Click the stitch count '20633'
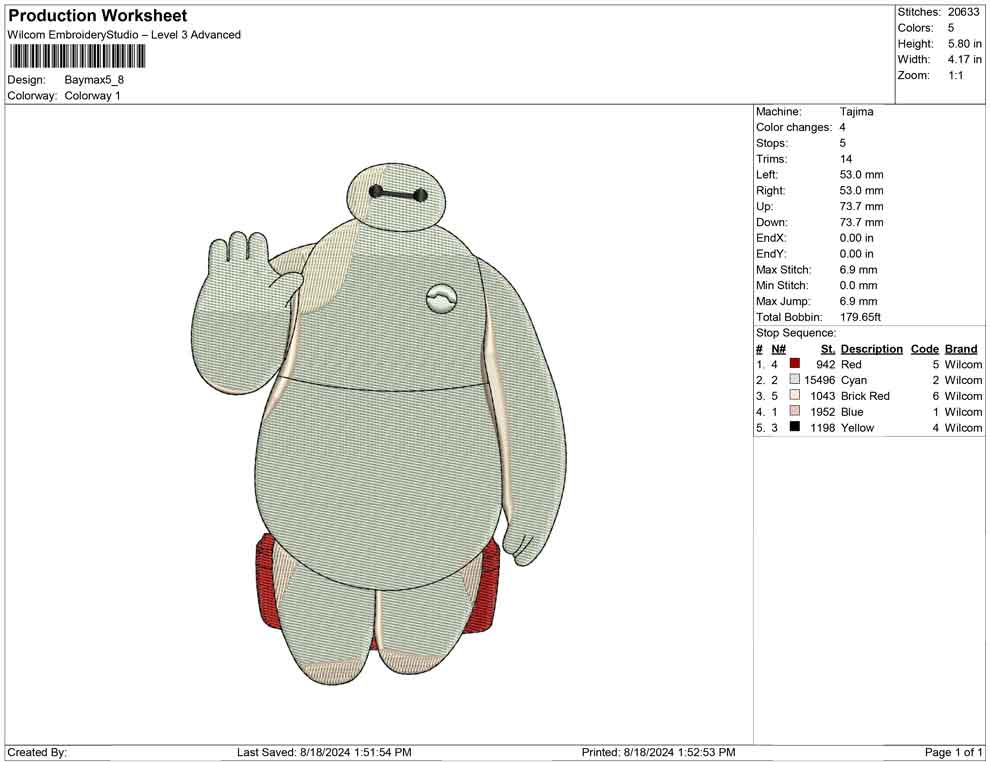Viewport: 990px width, 762px height. 963,12
